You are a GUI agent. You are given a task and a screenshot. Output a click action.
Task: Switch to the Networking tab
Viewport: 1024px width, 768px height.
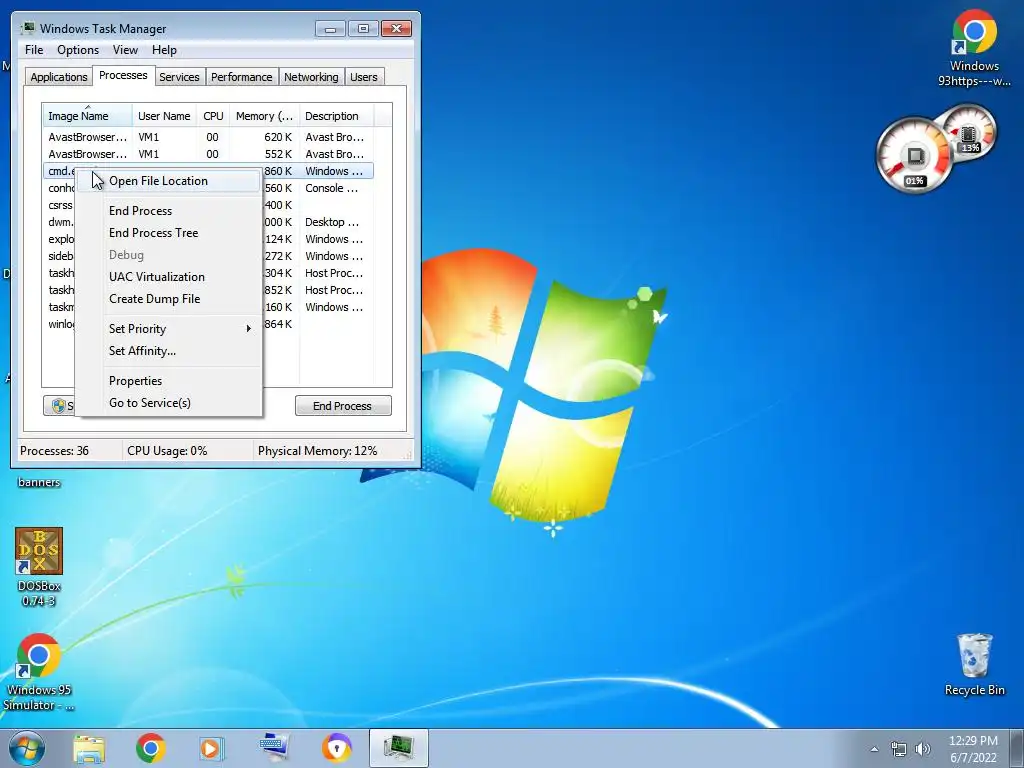(x=311, y=76)
